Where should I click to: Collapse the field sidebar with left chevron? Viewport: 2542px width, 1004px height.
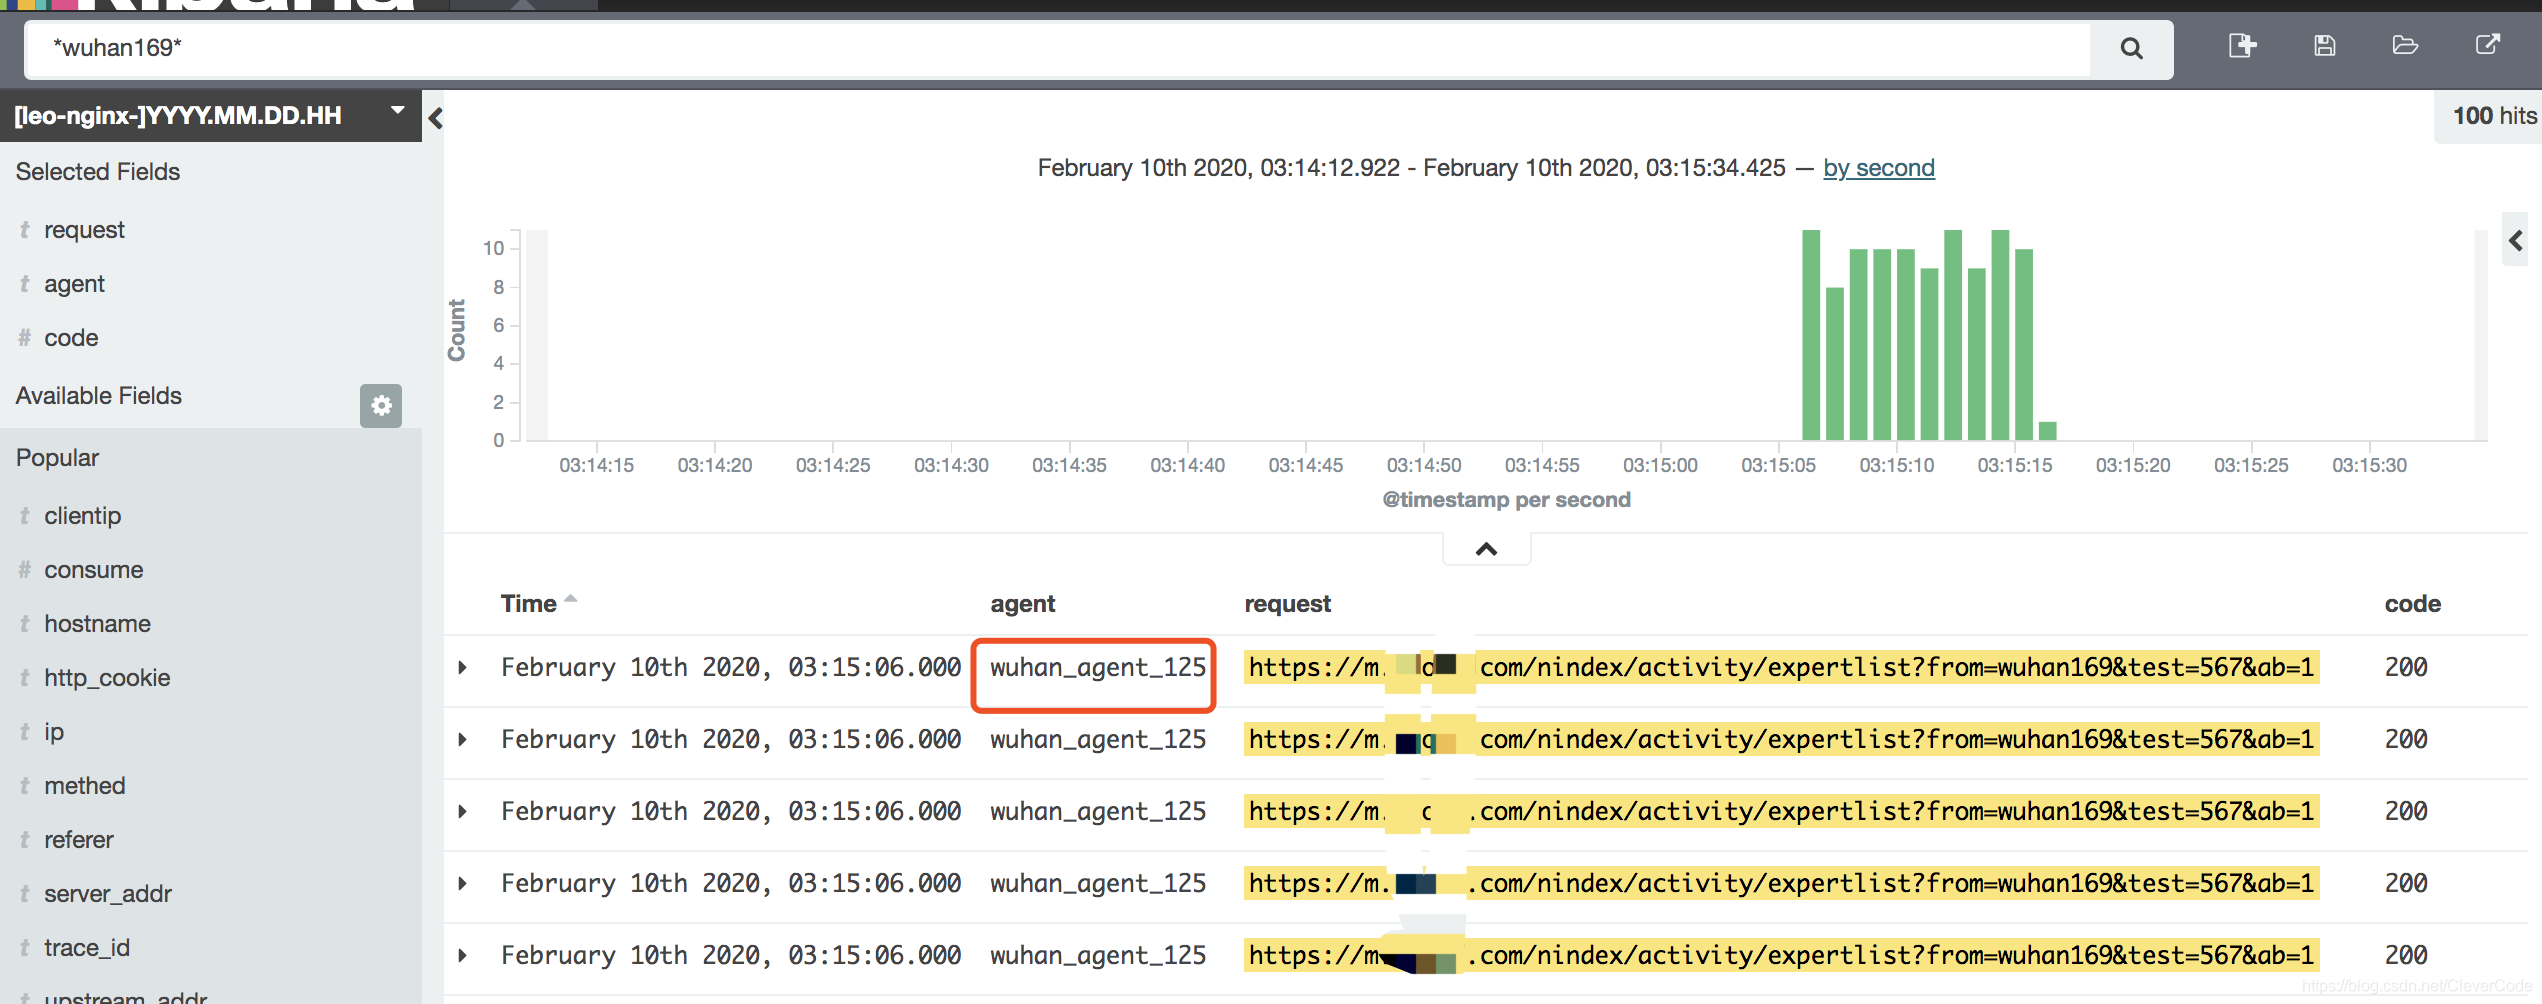point(435,118)
